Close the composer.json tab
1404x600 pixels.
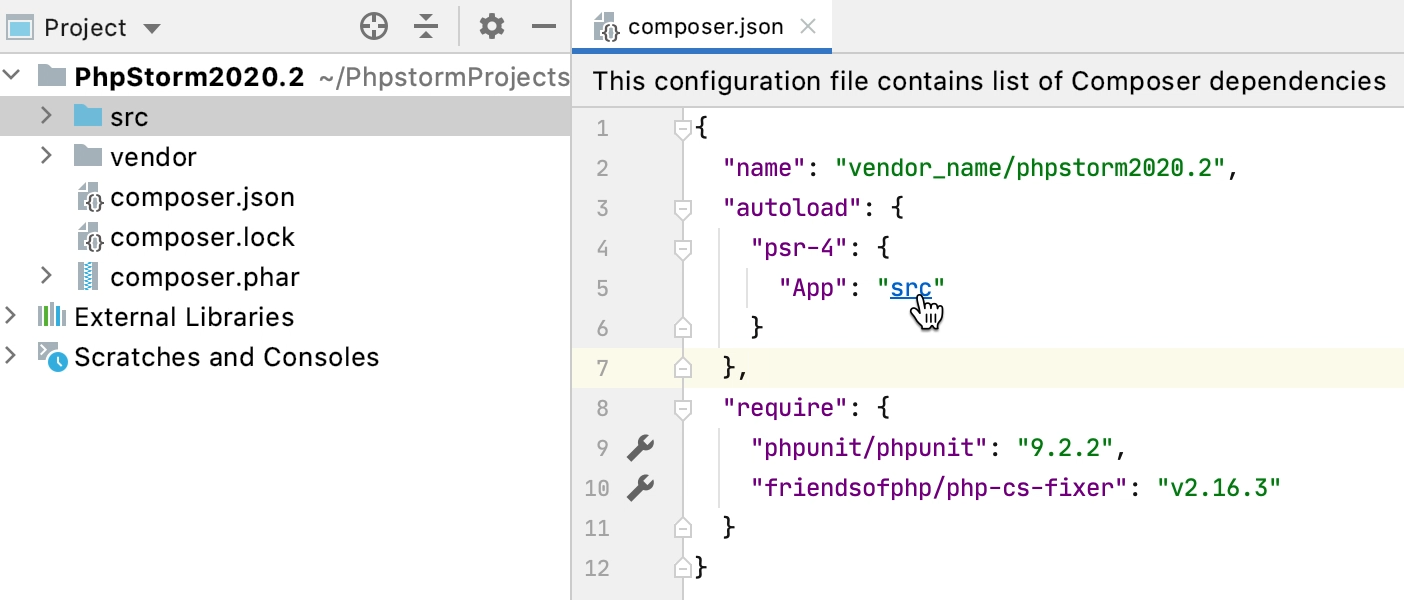point(809,27)
